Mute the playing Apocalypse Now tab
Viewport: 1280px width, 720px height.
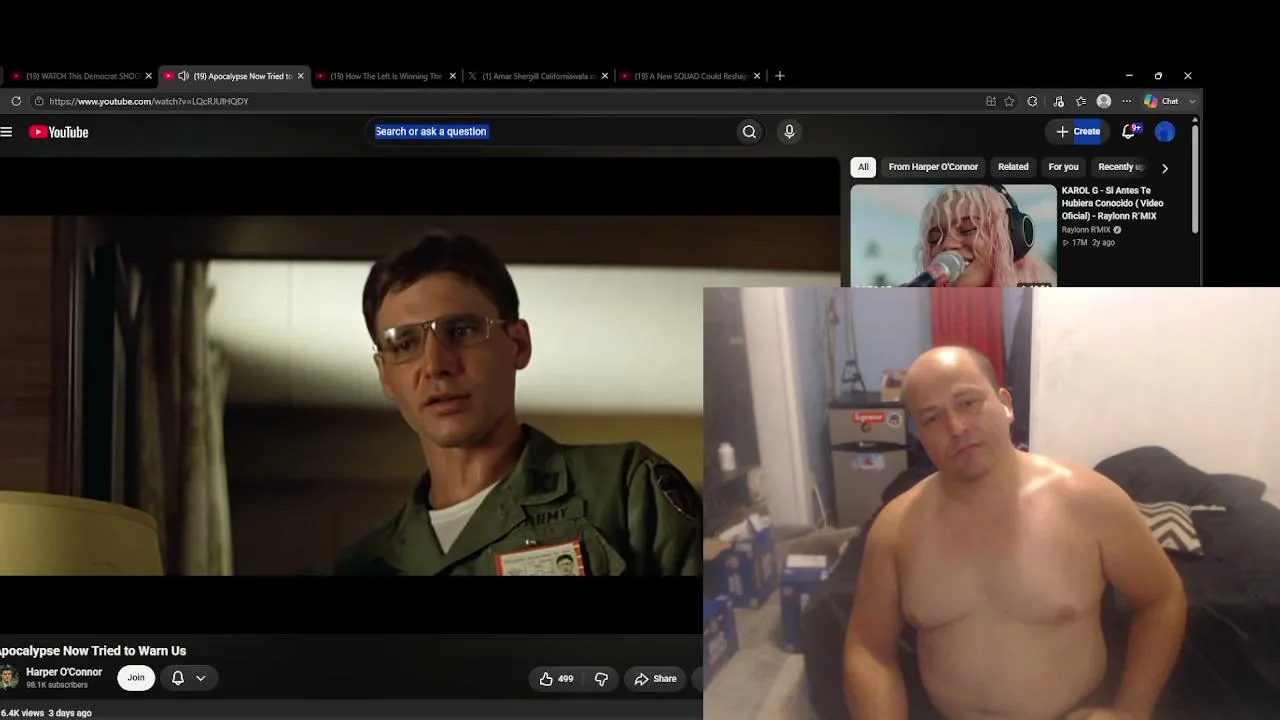[x=183, y=76]
